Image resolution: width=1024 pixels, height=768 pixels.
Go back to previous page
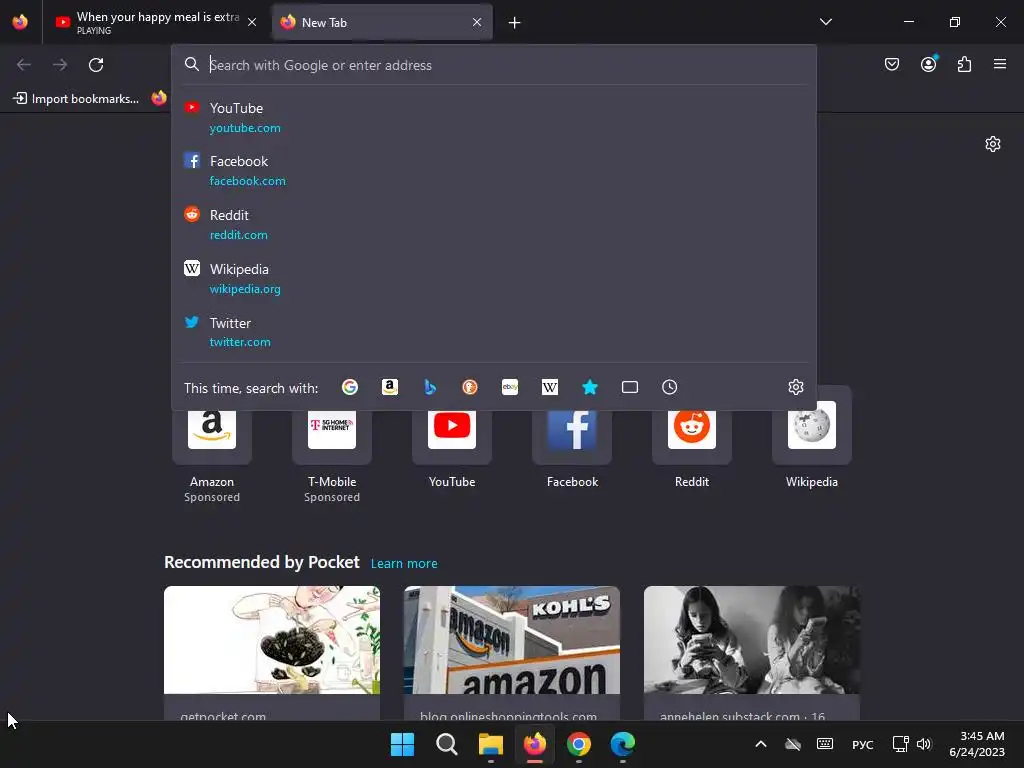tap(24, 65)
